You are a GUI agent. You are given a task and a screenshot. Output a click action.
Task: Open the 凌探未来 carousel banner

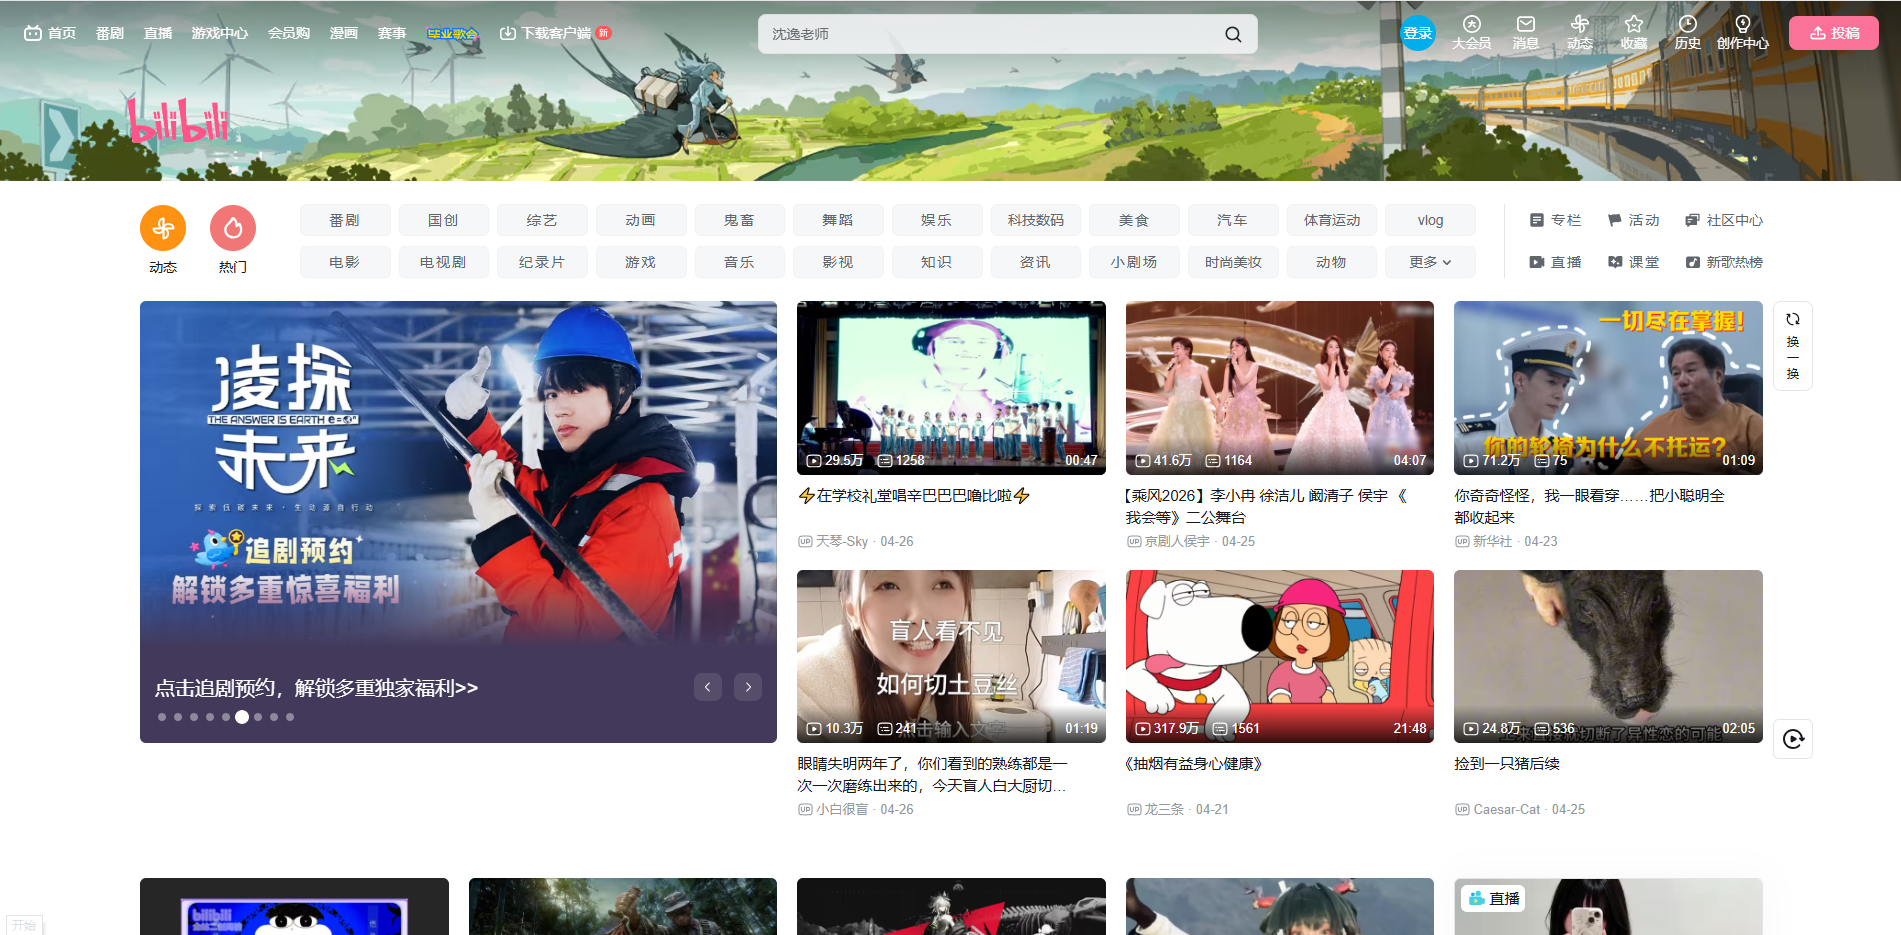pyautogui.click(x=458, y=522)
